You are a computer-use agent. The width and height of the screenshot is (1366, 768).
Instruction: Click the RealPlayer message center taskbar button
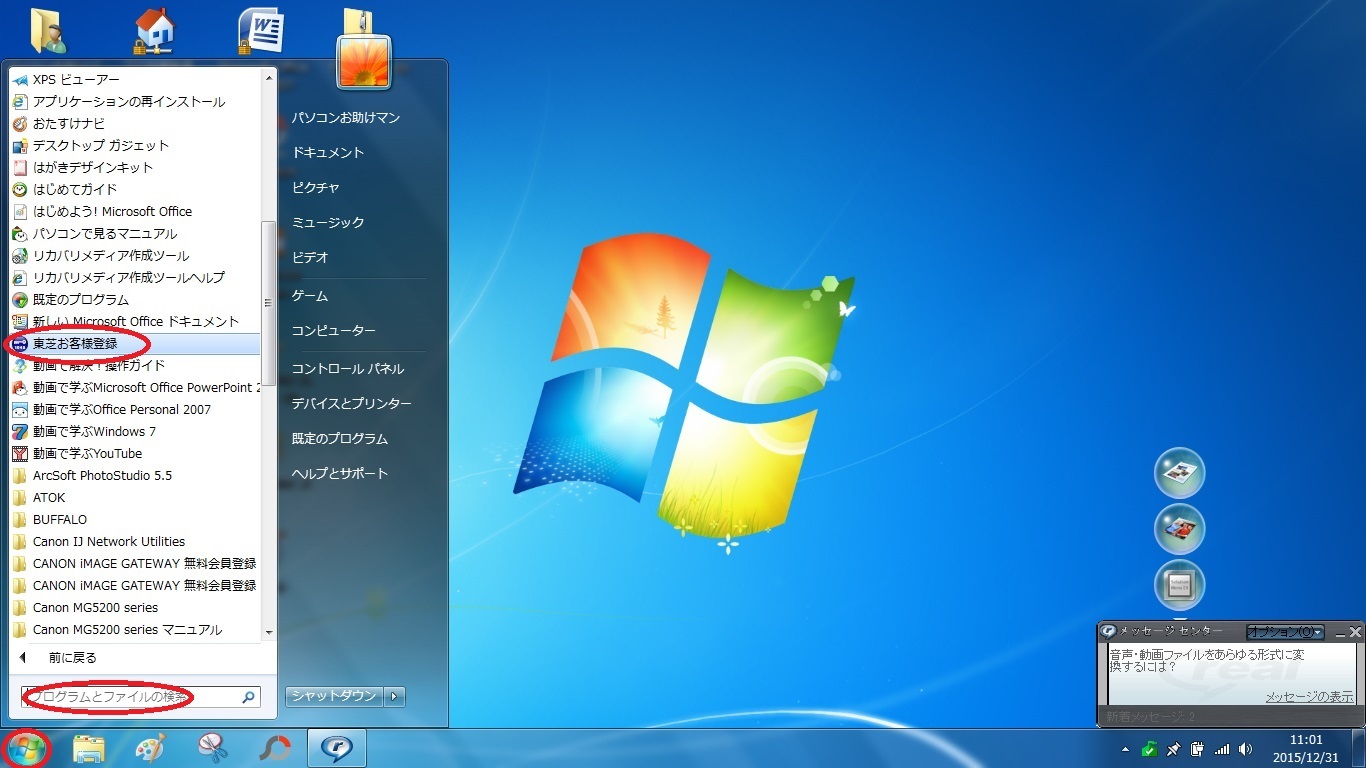click(x=336, y=748)
